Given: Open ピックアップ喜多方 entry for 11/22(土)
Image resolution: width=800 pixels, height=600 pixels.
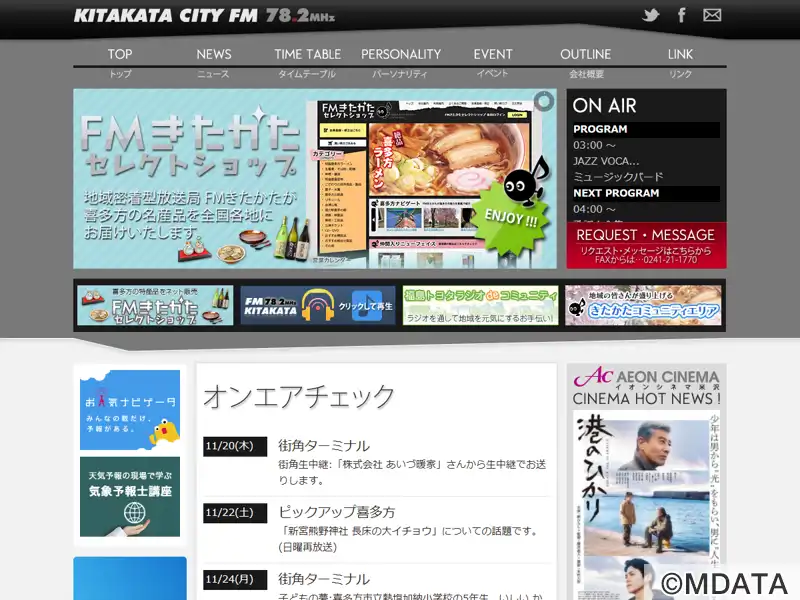Looking at the screenshot, I should pos(337,512).
